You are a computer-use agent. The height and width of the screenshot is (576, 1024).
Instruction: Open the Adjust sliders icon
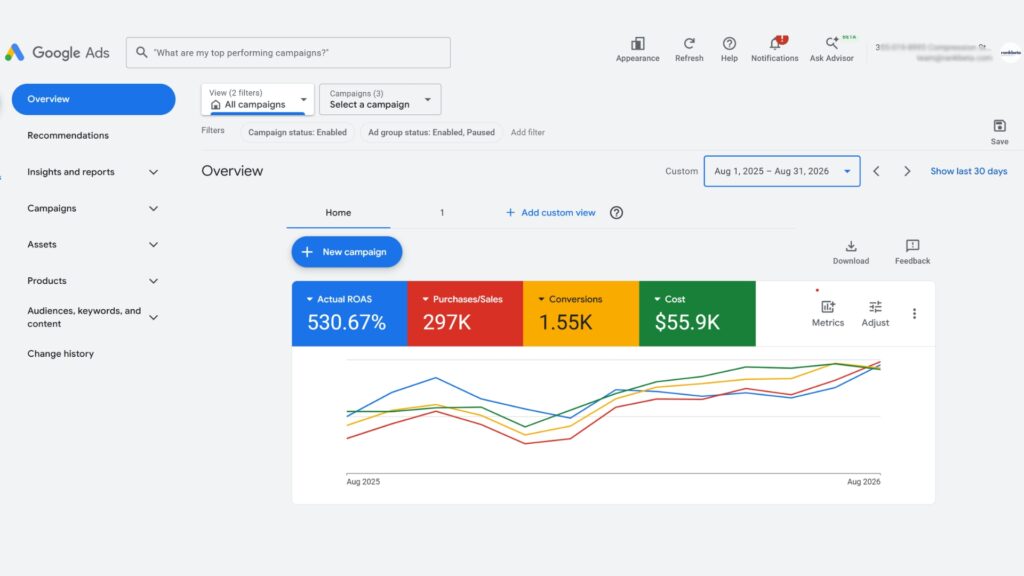click(875, 307)
